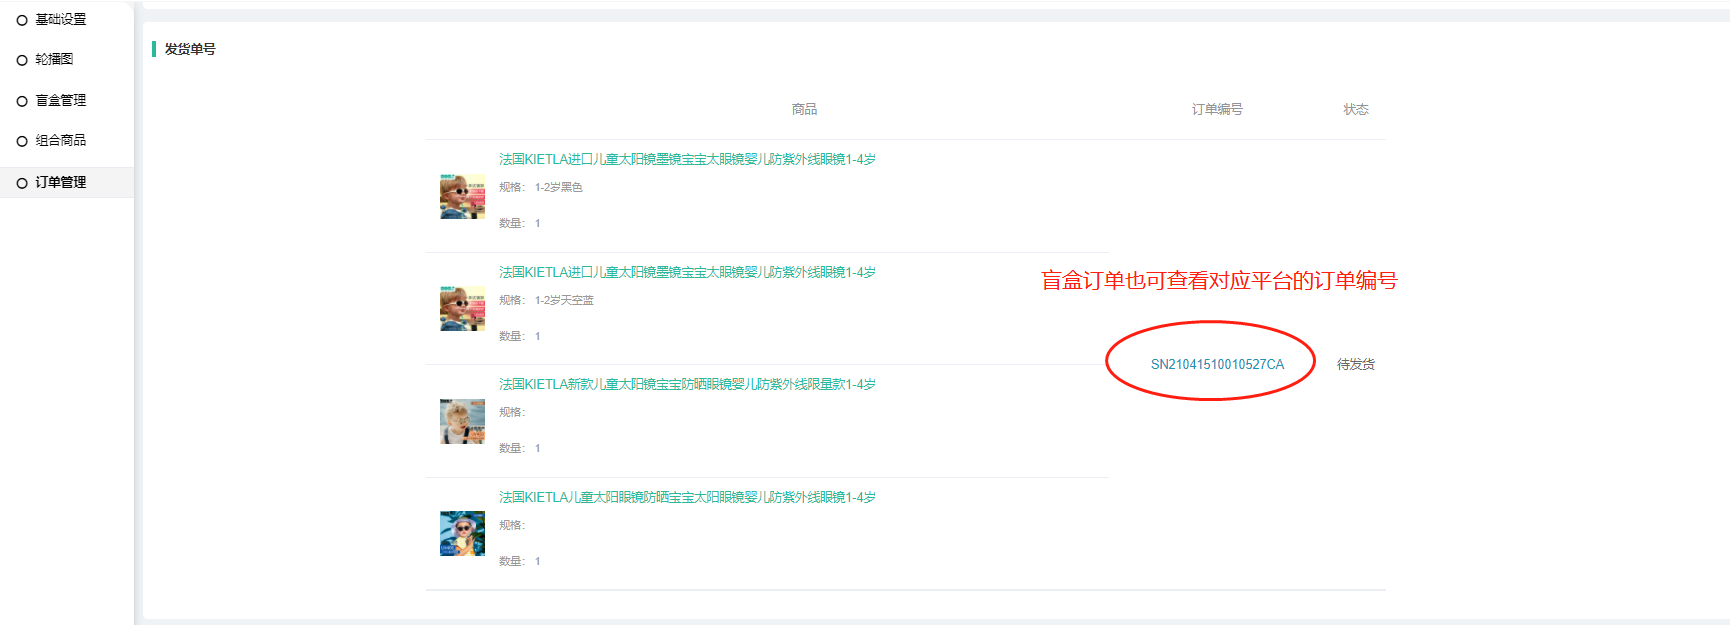Click the circle icon beside 订单管理

22,183
